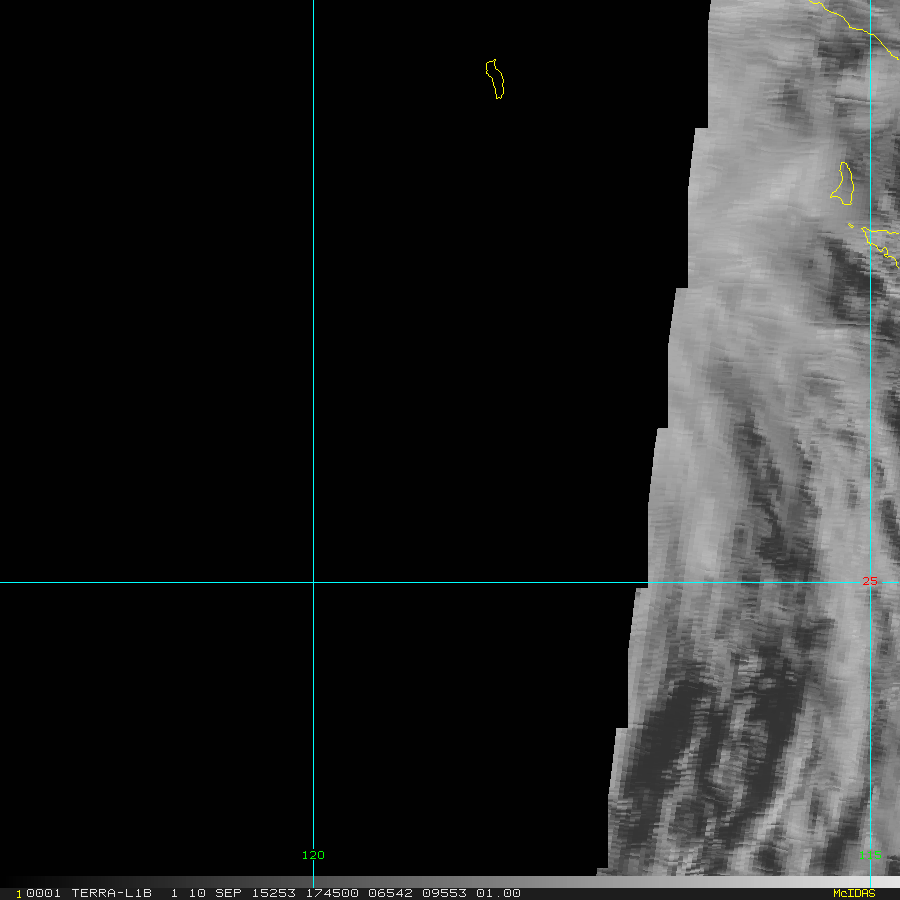Click the 10 SEP date text
This screenshot has height=900, width=900.
[215, 893]
